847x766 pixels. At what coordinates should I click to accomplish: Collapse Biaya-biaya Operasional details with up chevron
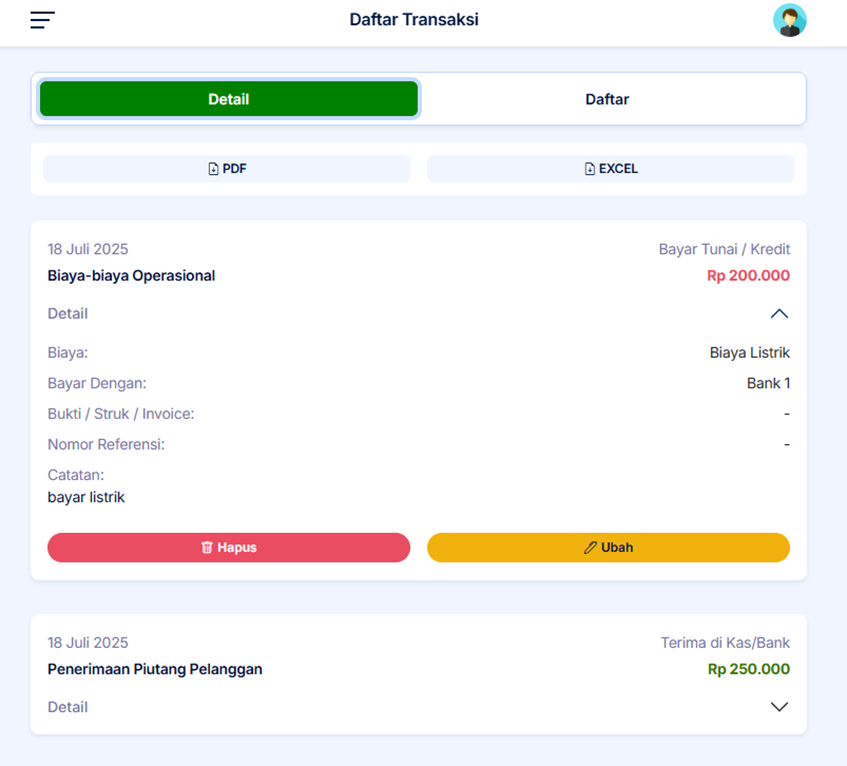pos(779,314)
